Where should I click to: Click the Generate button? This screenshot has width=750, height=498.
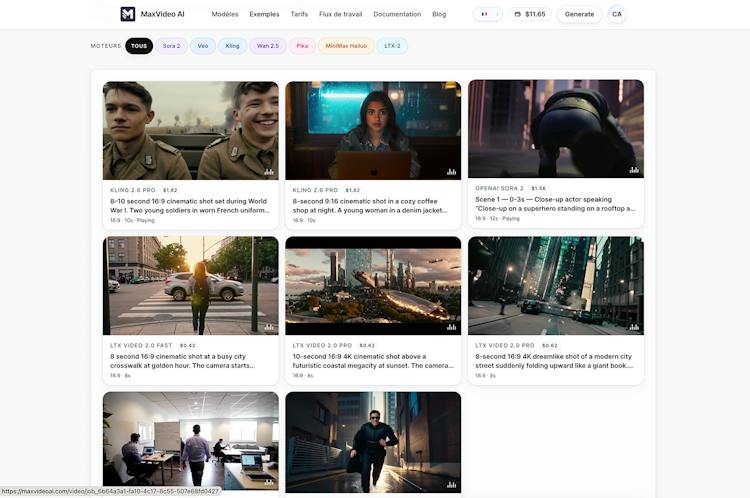point(579,14)
